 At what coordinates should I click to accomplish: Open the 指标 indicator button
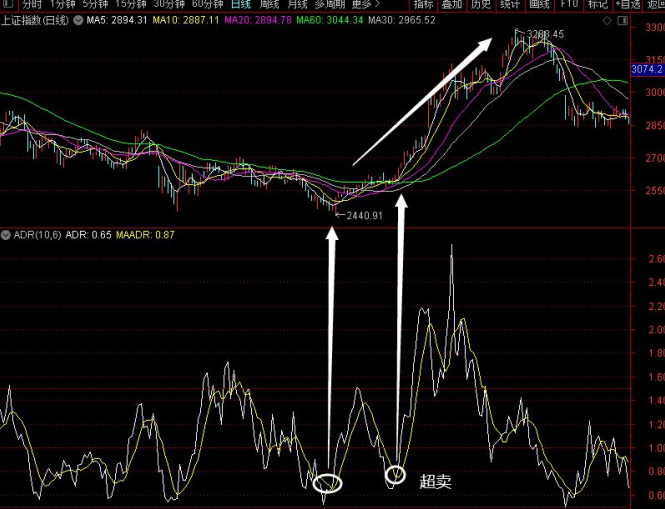pos(423,4)
